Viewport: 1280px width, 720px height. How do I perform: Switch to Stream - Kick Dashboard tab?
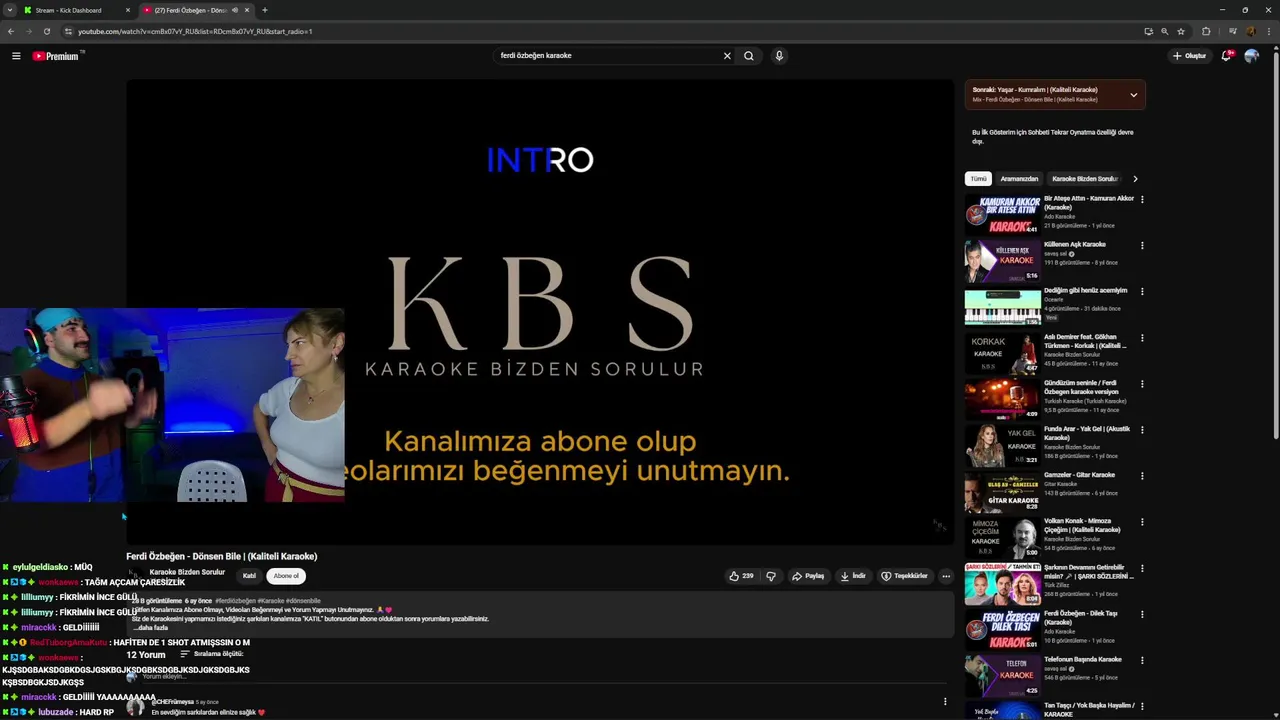tap(77, 10)
